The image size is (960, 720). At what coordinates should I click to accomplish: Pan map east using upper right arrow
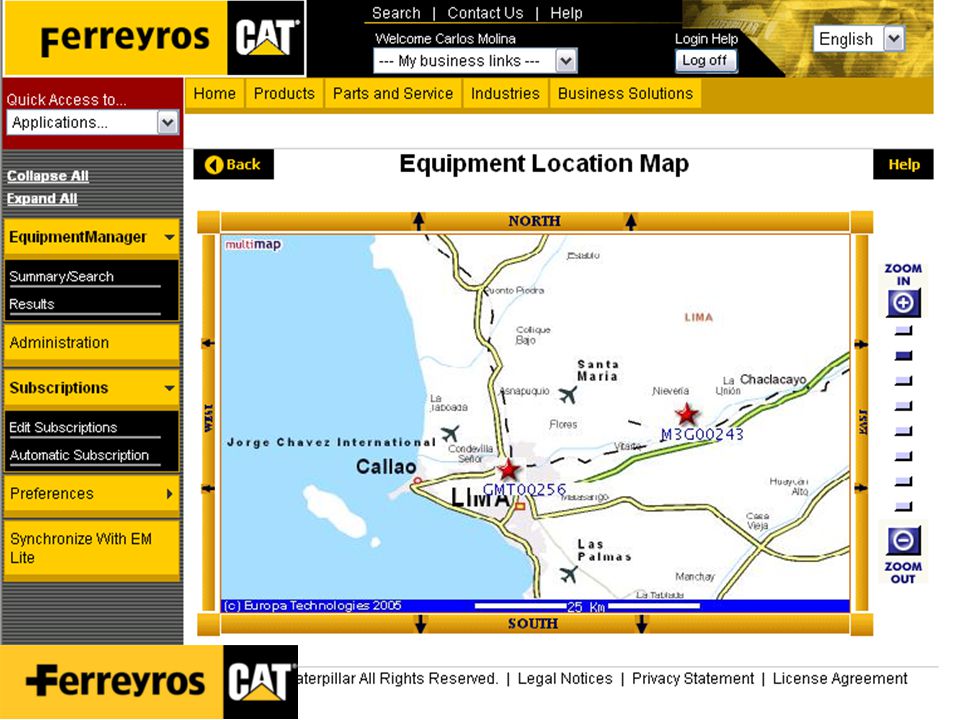pos(861,345)
